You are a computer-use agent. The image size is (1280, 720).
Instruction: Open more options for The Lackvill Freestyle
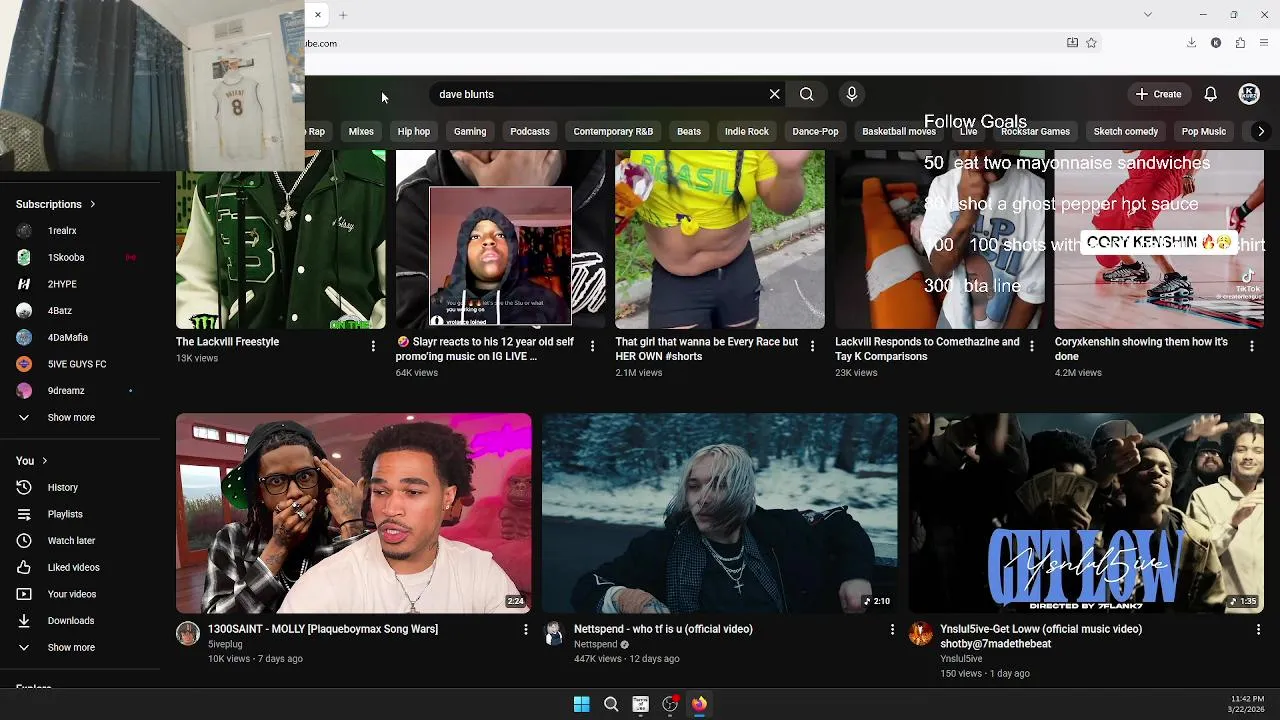(x=373, y=346)
